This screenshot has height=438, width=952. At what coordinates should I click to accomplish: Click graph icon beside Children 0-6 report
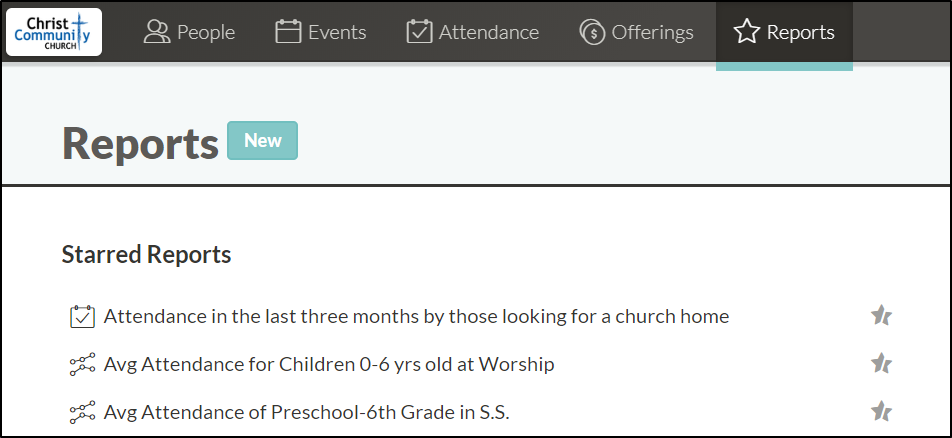click(83, 364)
